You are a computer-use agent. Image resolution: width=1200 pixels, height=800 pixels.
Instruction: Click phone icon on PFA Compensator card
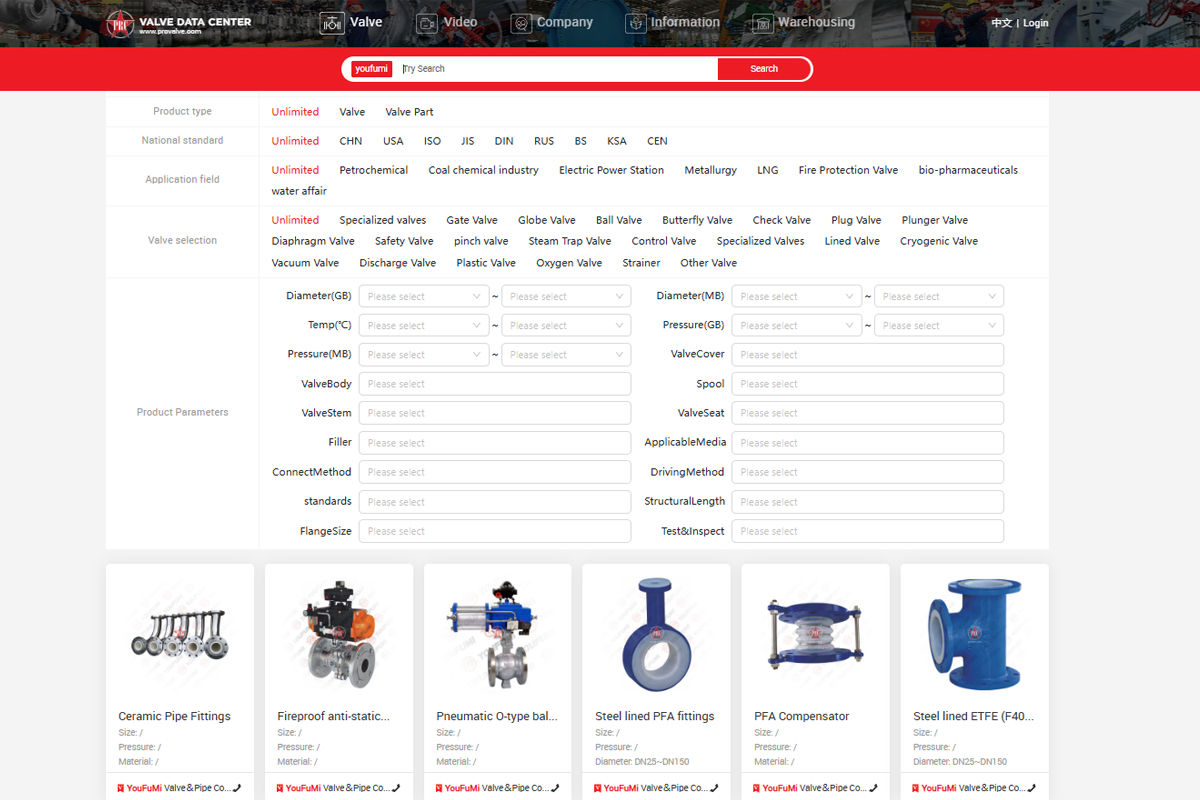(873, 788)
